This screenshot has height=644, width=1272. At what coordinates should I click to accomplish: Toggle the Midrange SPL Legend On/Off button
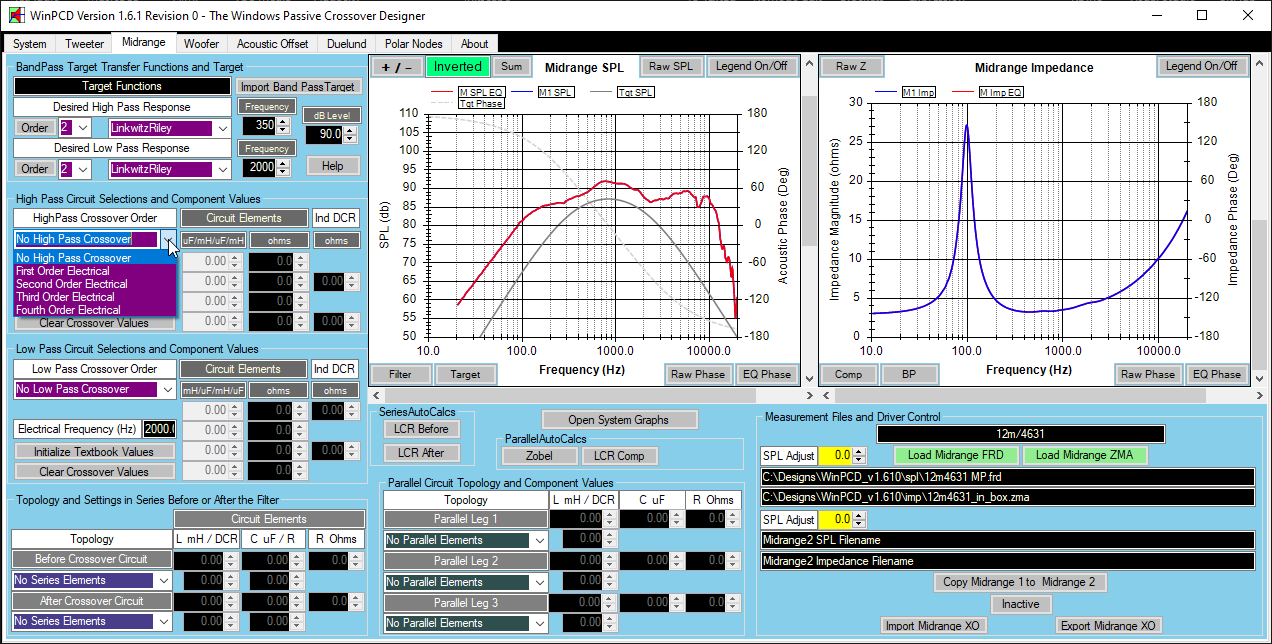coord(751,67)
